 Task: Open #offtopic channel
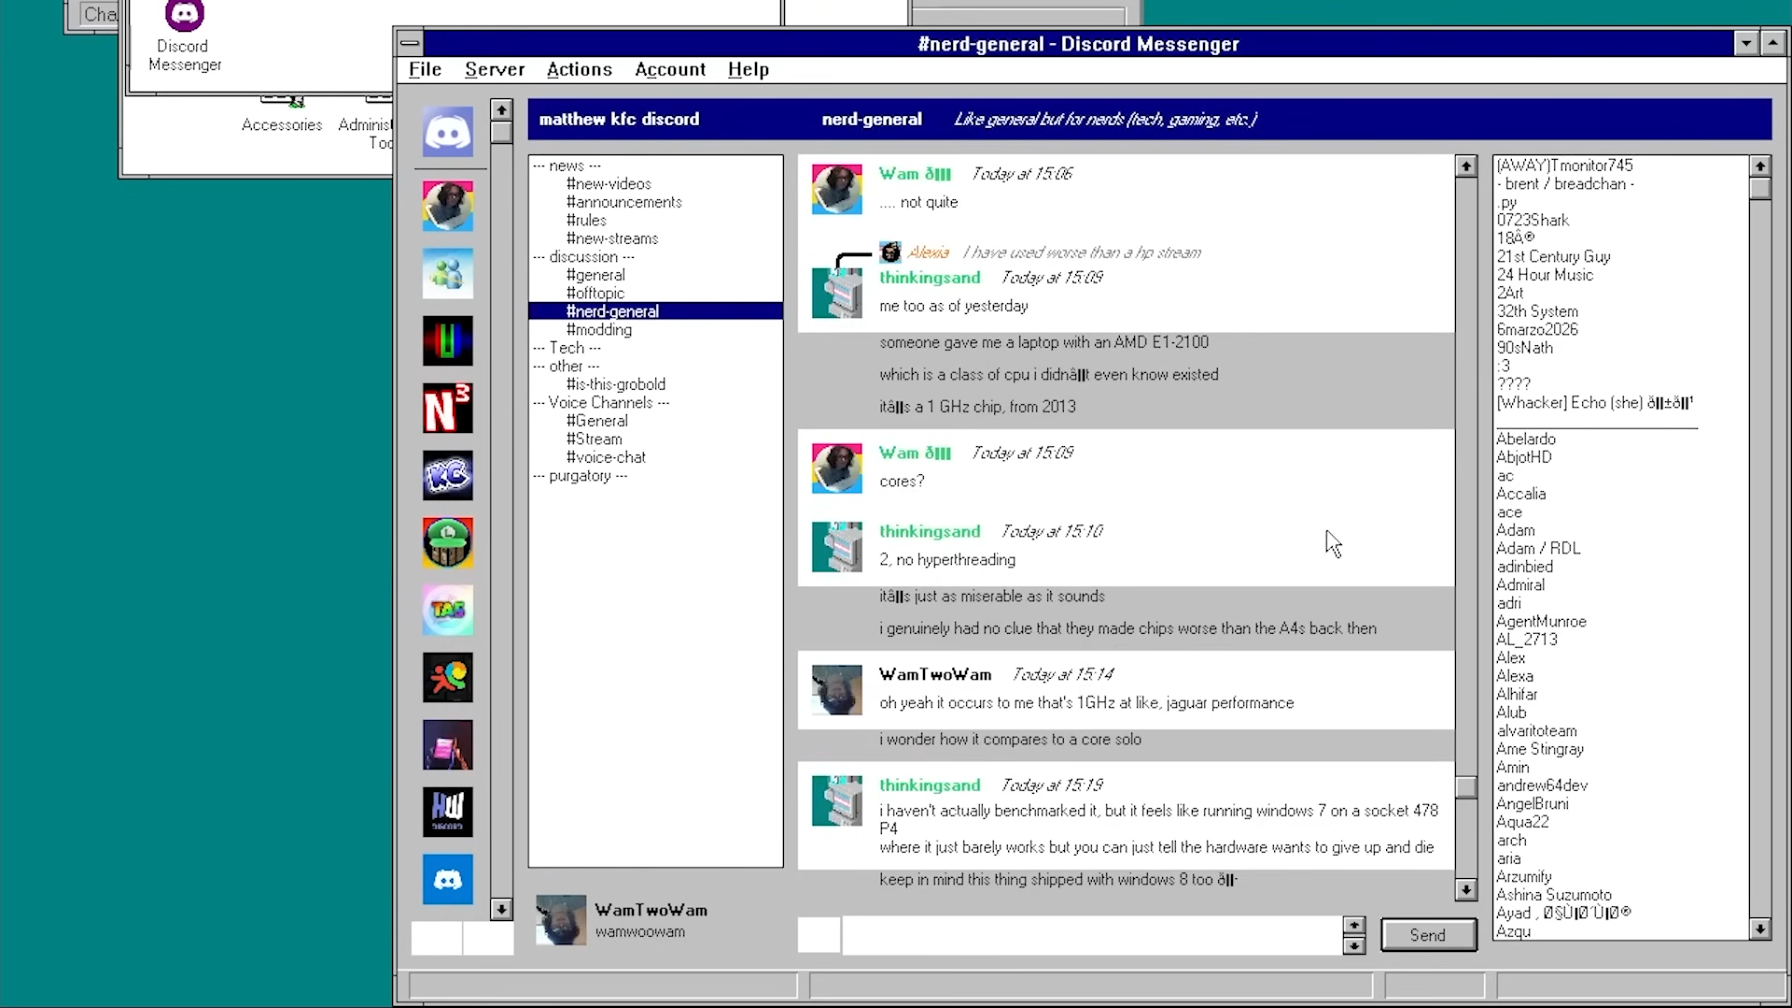(x=595, y=293)
